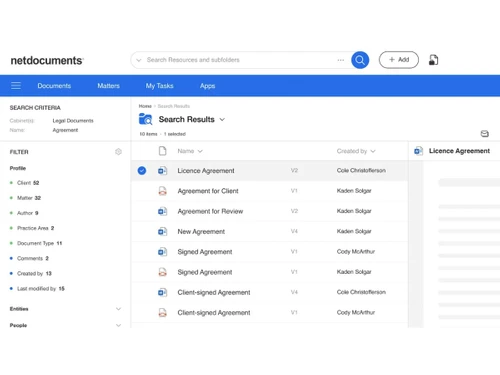Screen dimensions: 500x375
Task: Open the Created by column dropdown
Action: (x=373, y=151)
